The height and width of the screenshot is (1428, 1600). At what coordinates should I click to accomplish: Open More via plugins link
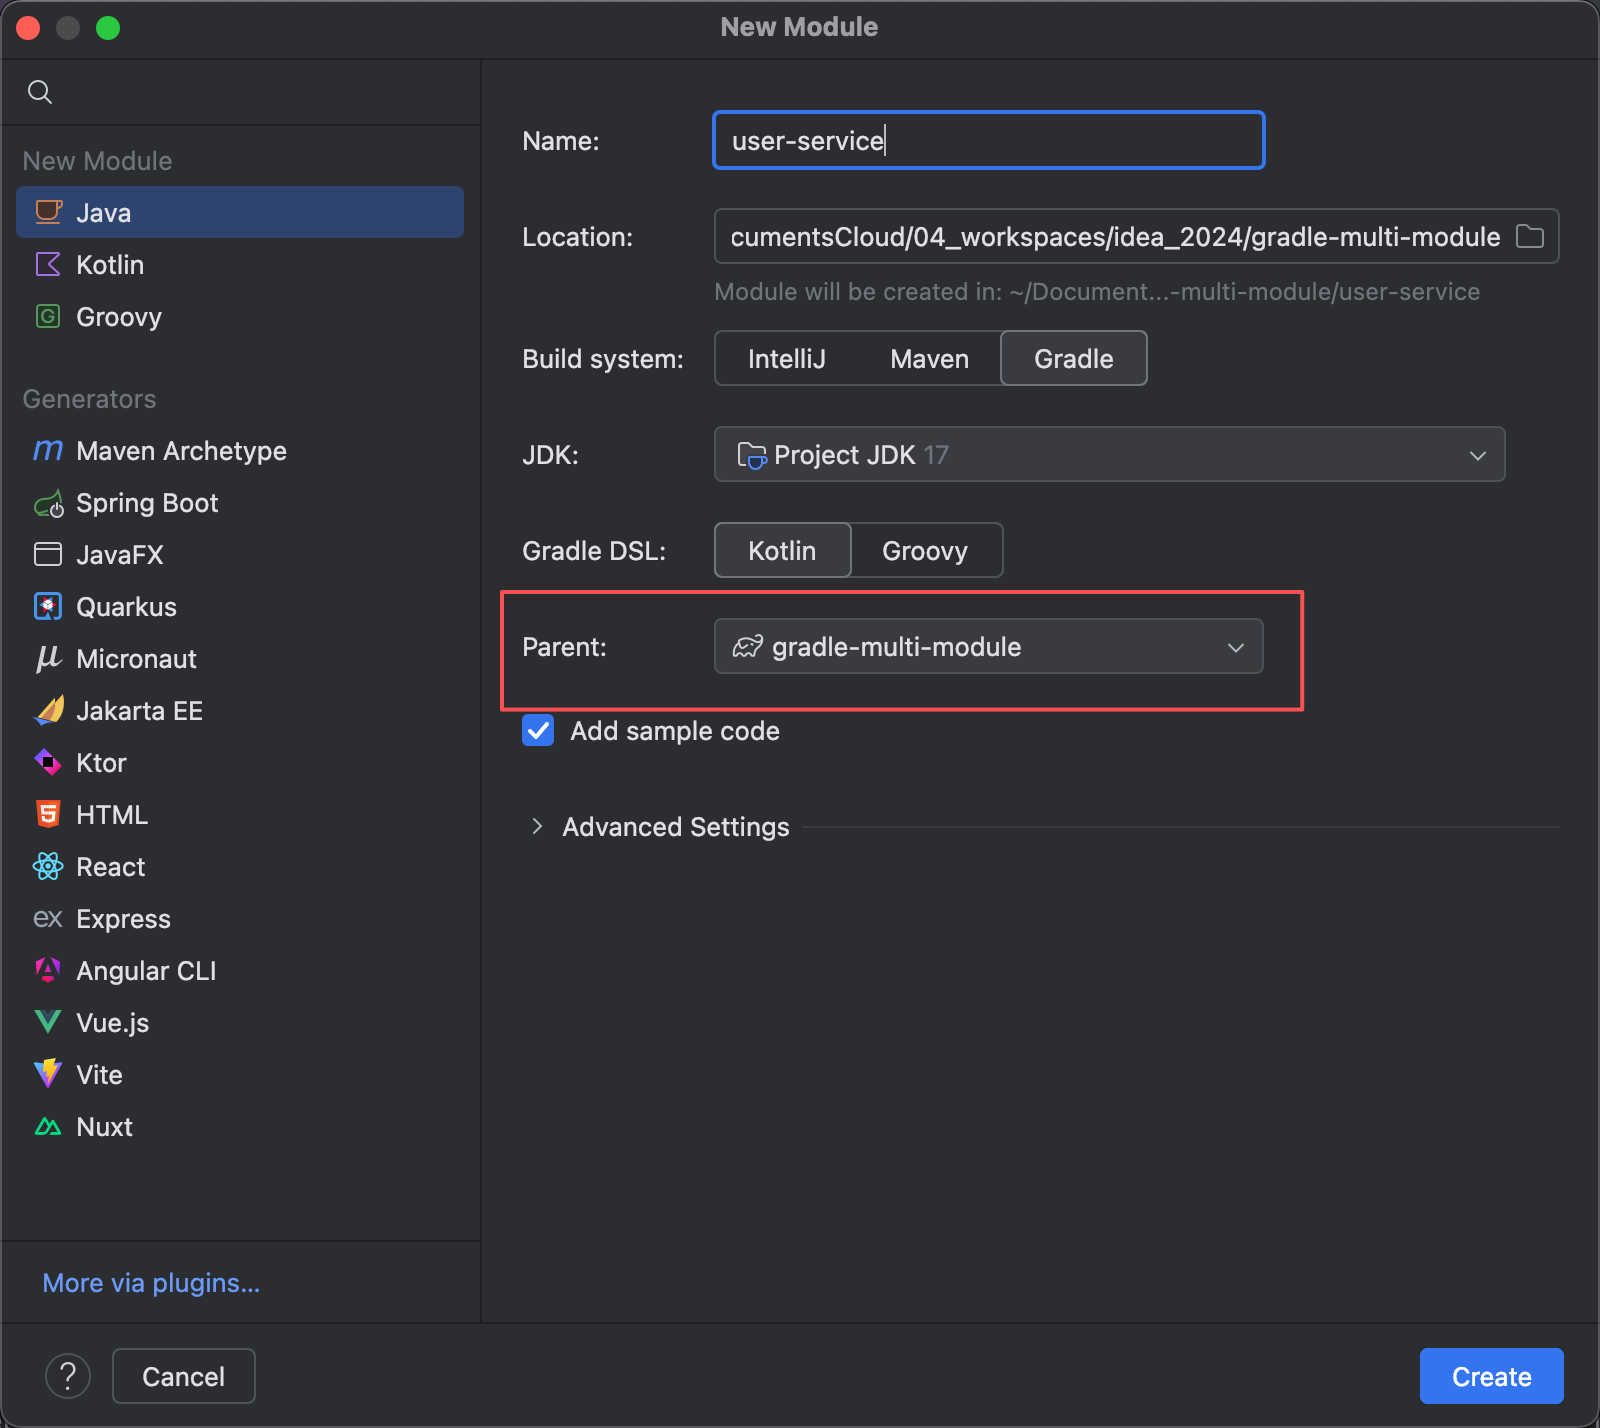pos(151,1283)
